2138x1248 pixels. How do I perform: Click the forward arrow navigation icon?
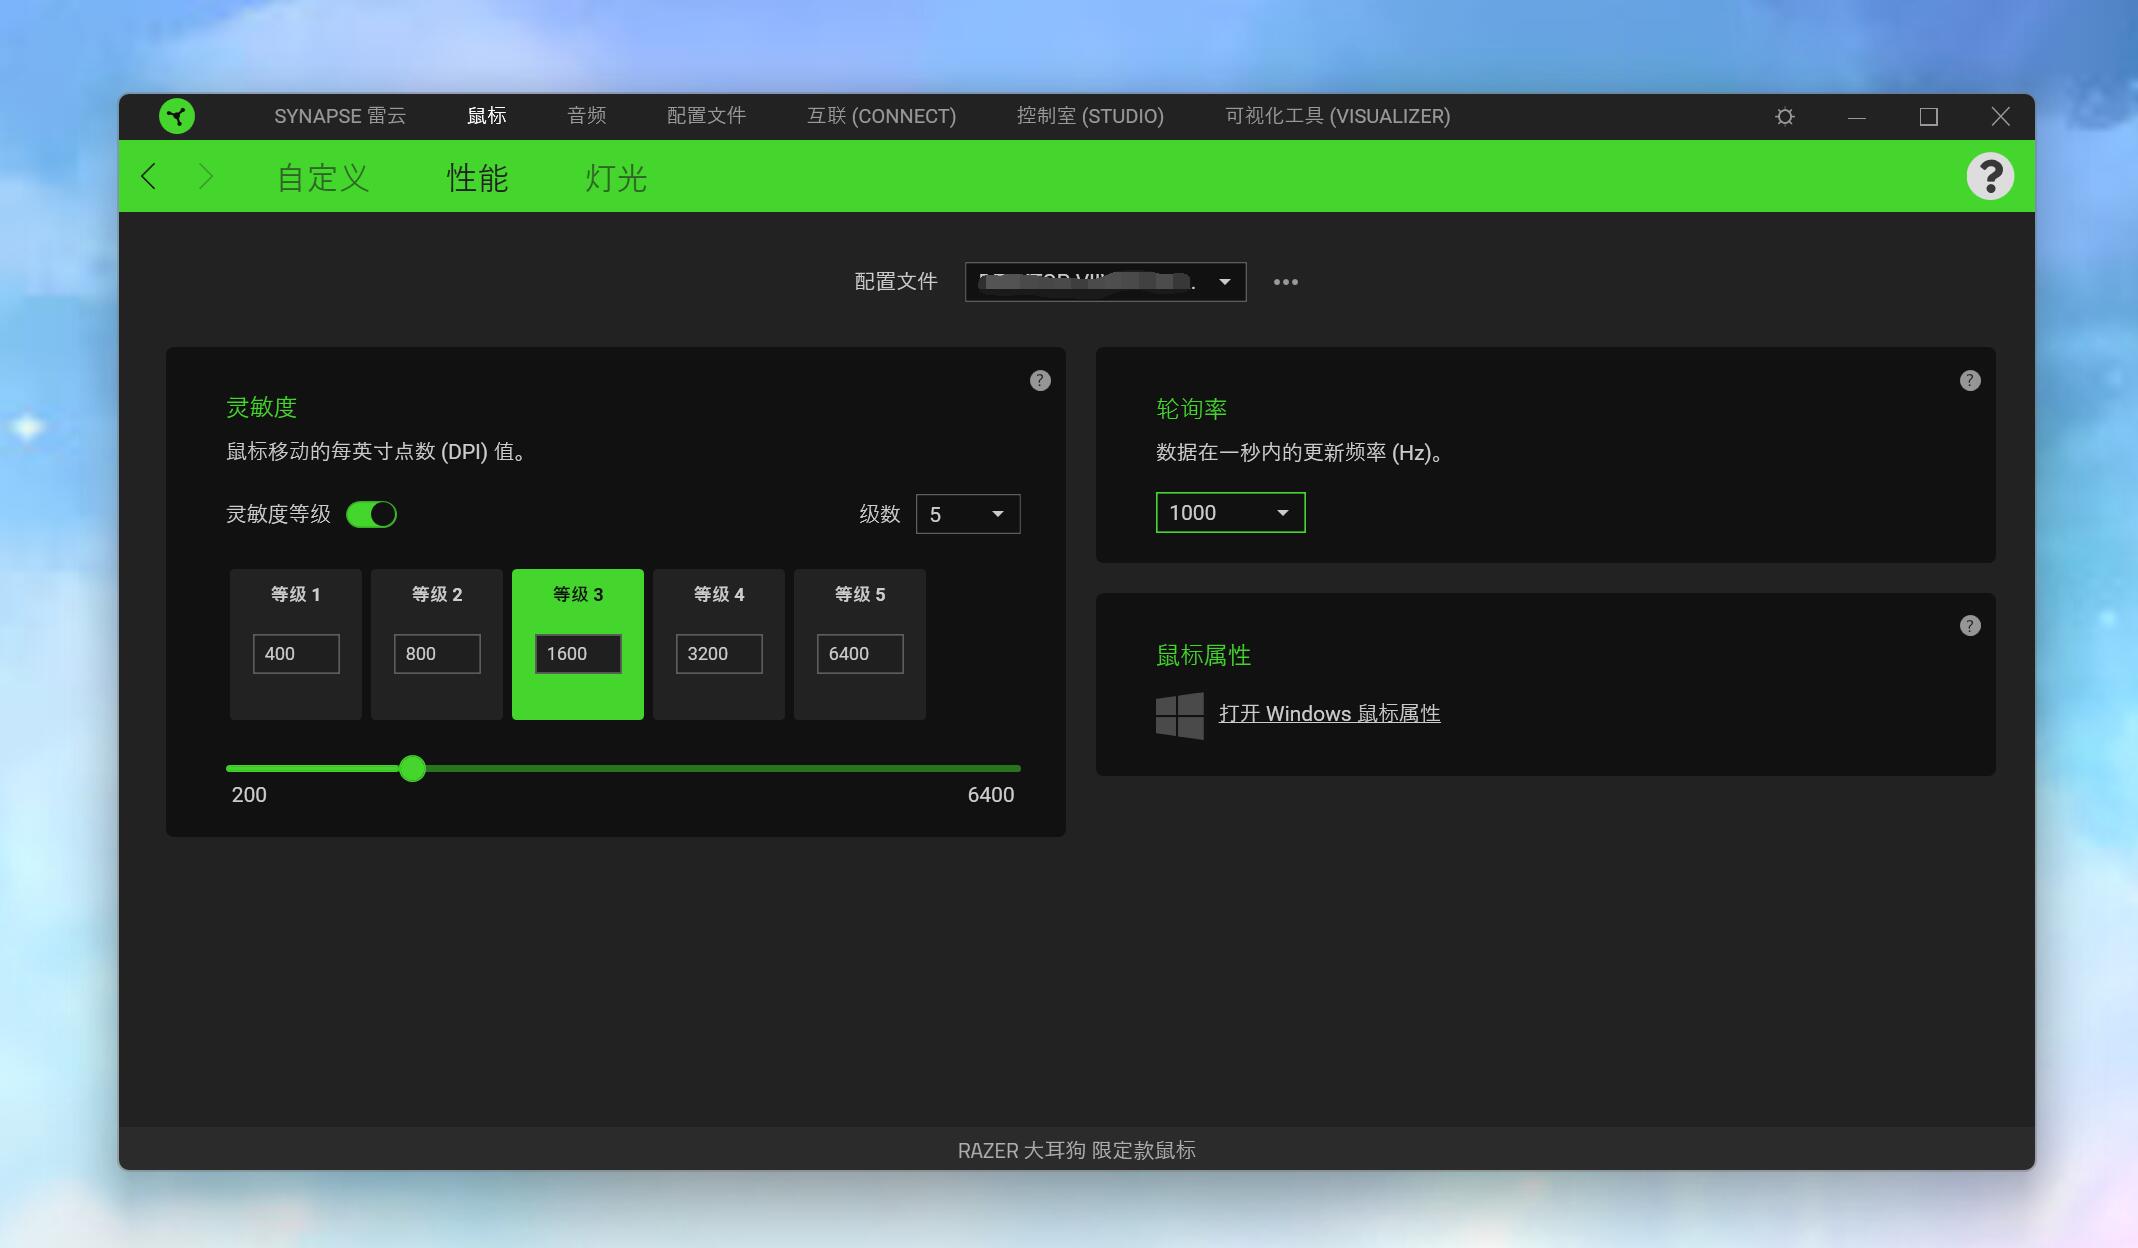(x=206, y=177)
